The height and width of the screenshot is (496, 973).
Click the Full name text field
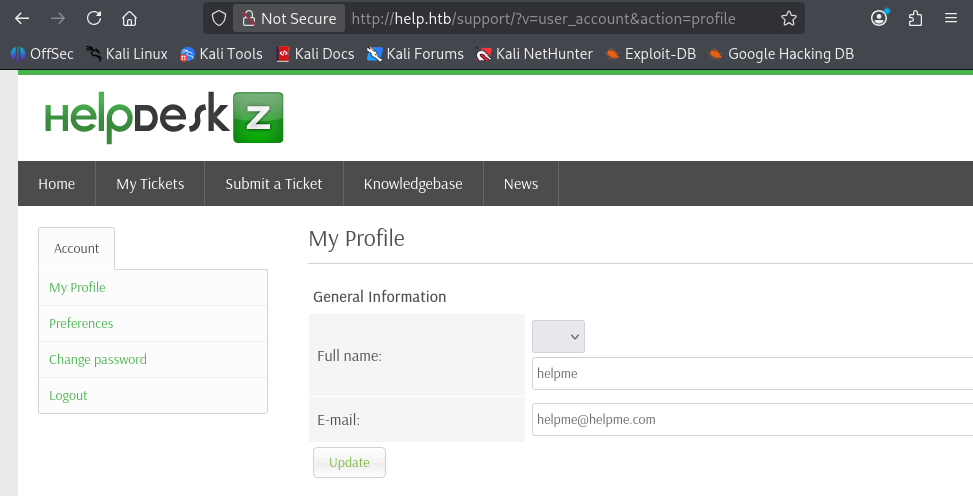pyautogui.click(x=752, y=374)
